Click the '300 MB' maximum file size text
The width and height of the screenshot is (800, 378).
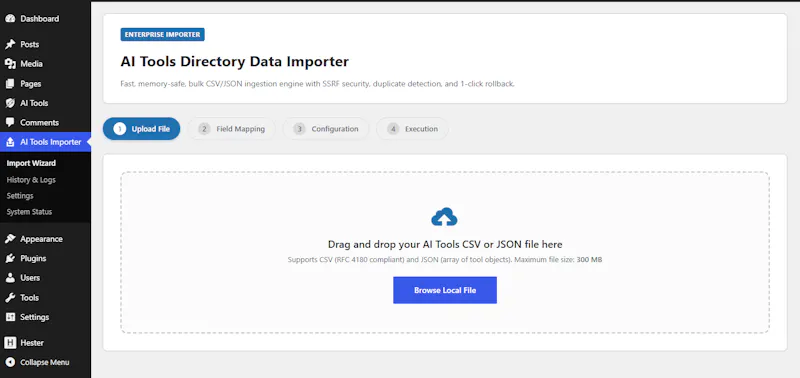[589, 260]
